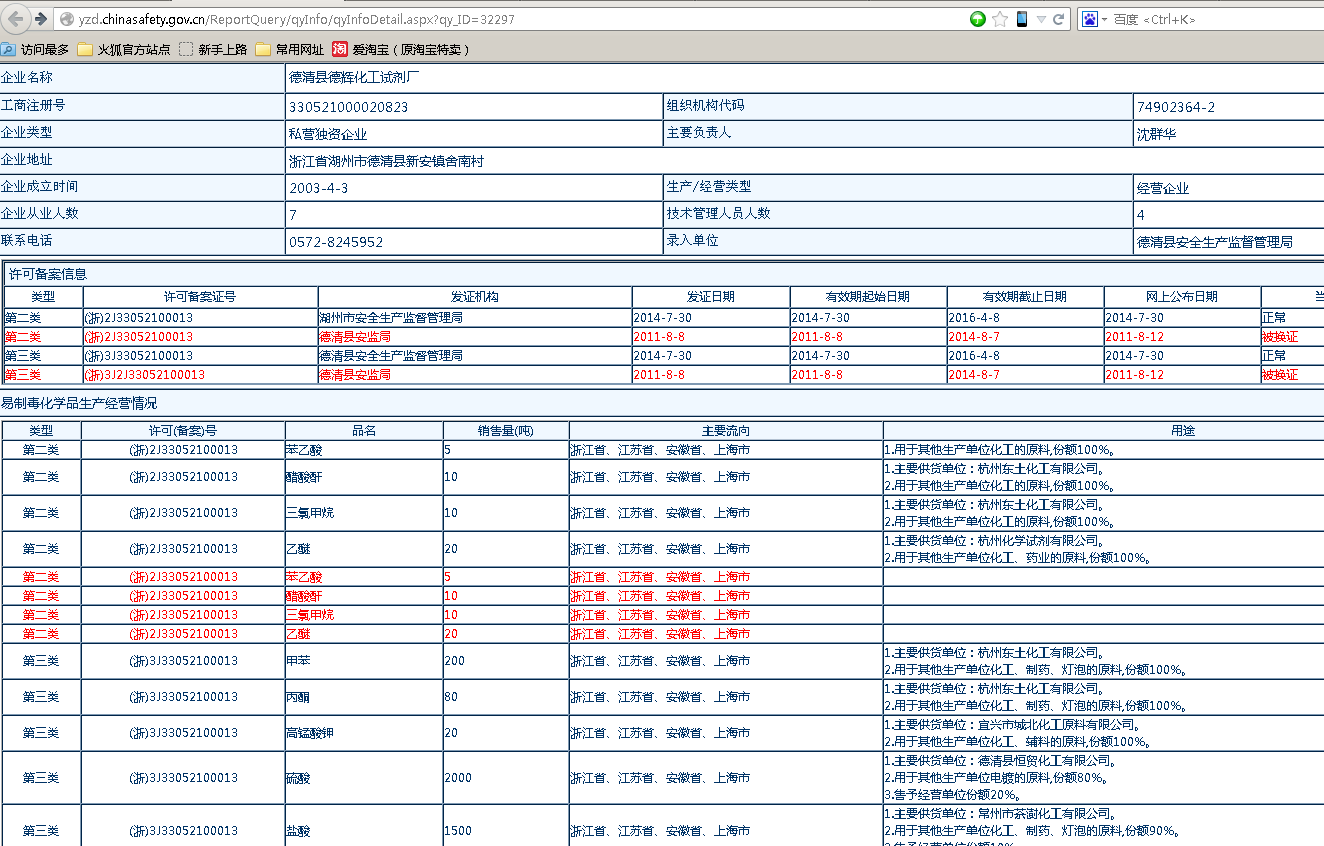This screenshot has width=1324, height=846.
Task: Click phone number 0572-8245952
Action: 336,242
